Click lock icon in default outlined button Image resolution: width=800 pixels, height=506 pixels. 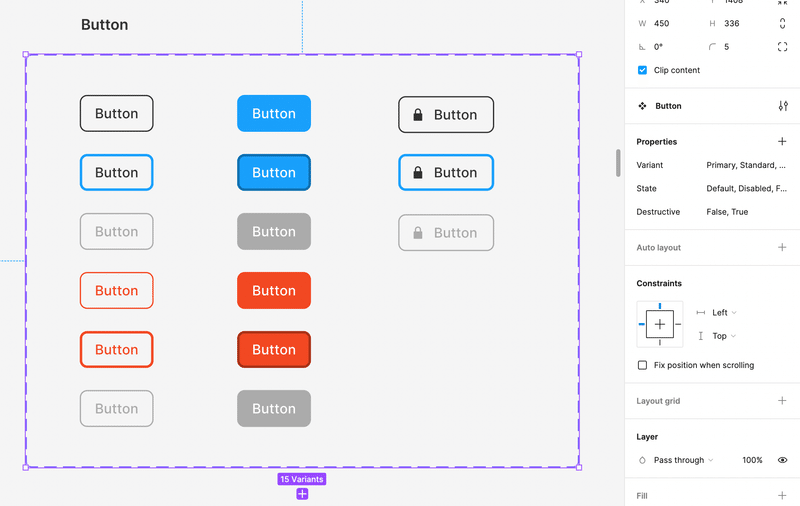pyautogui.click(x=418, y=114)
